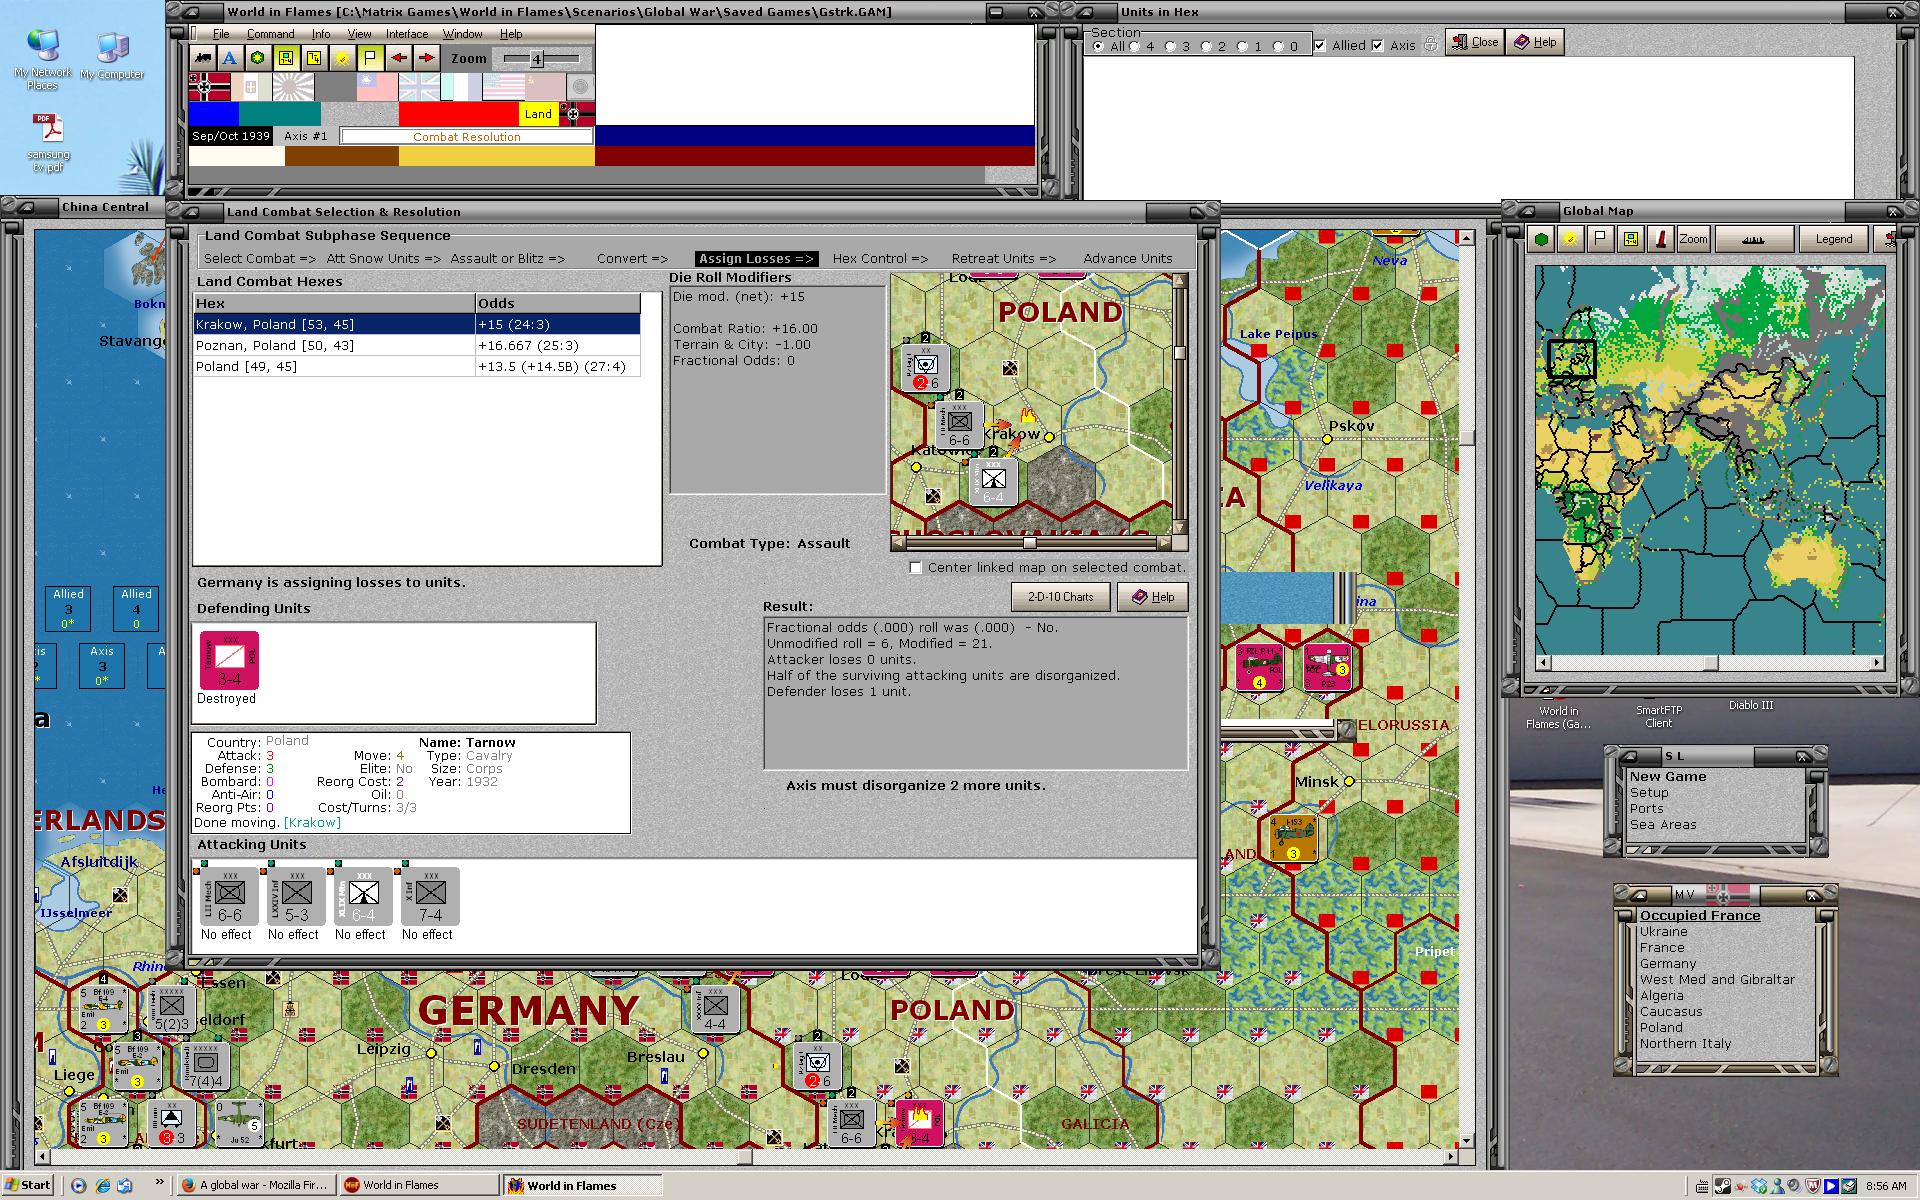Screen dimensions: 1920x1200
Task: Select the Chinese flag in the powers row
Action: click(377, 87)
